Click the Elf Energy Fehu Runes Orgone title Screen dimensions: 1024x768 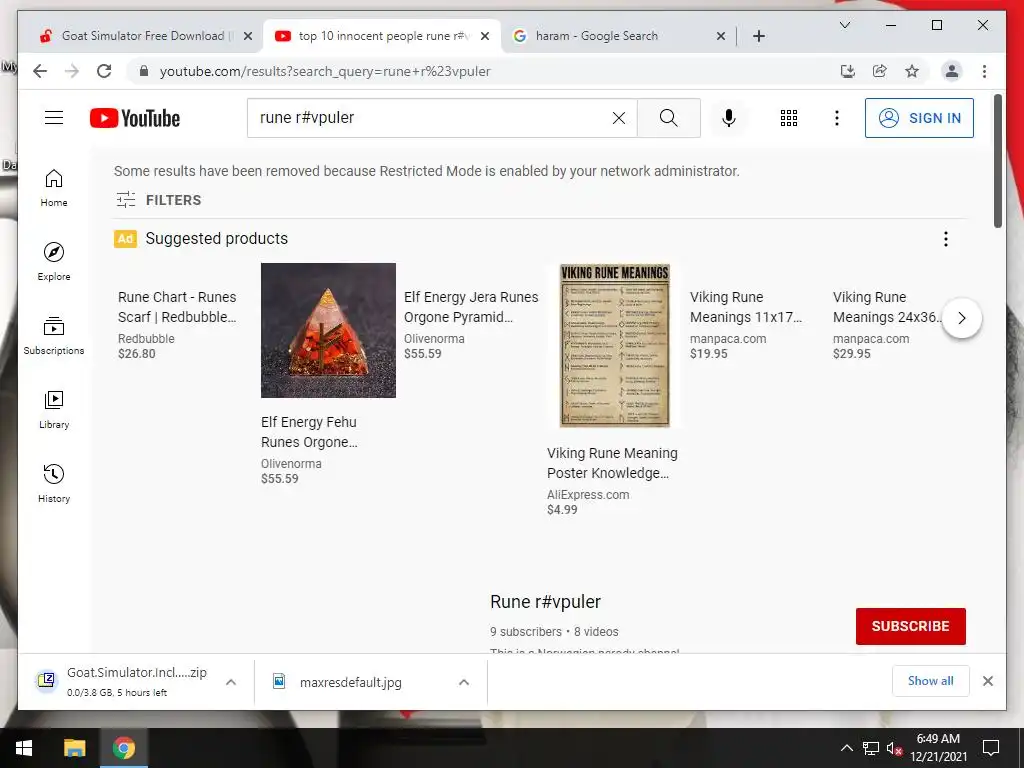(309, 432)
